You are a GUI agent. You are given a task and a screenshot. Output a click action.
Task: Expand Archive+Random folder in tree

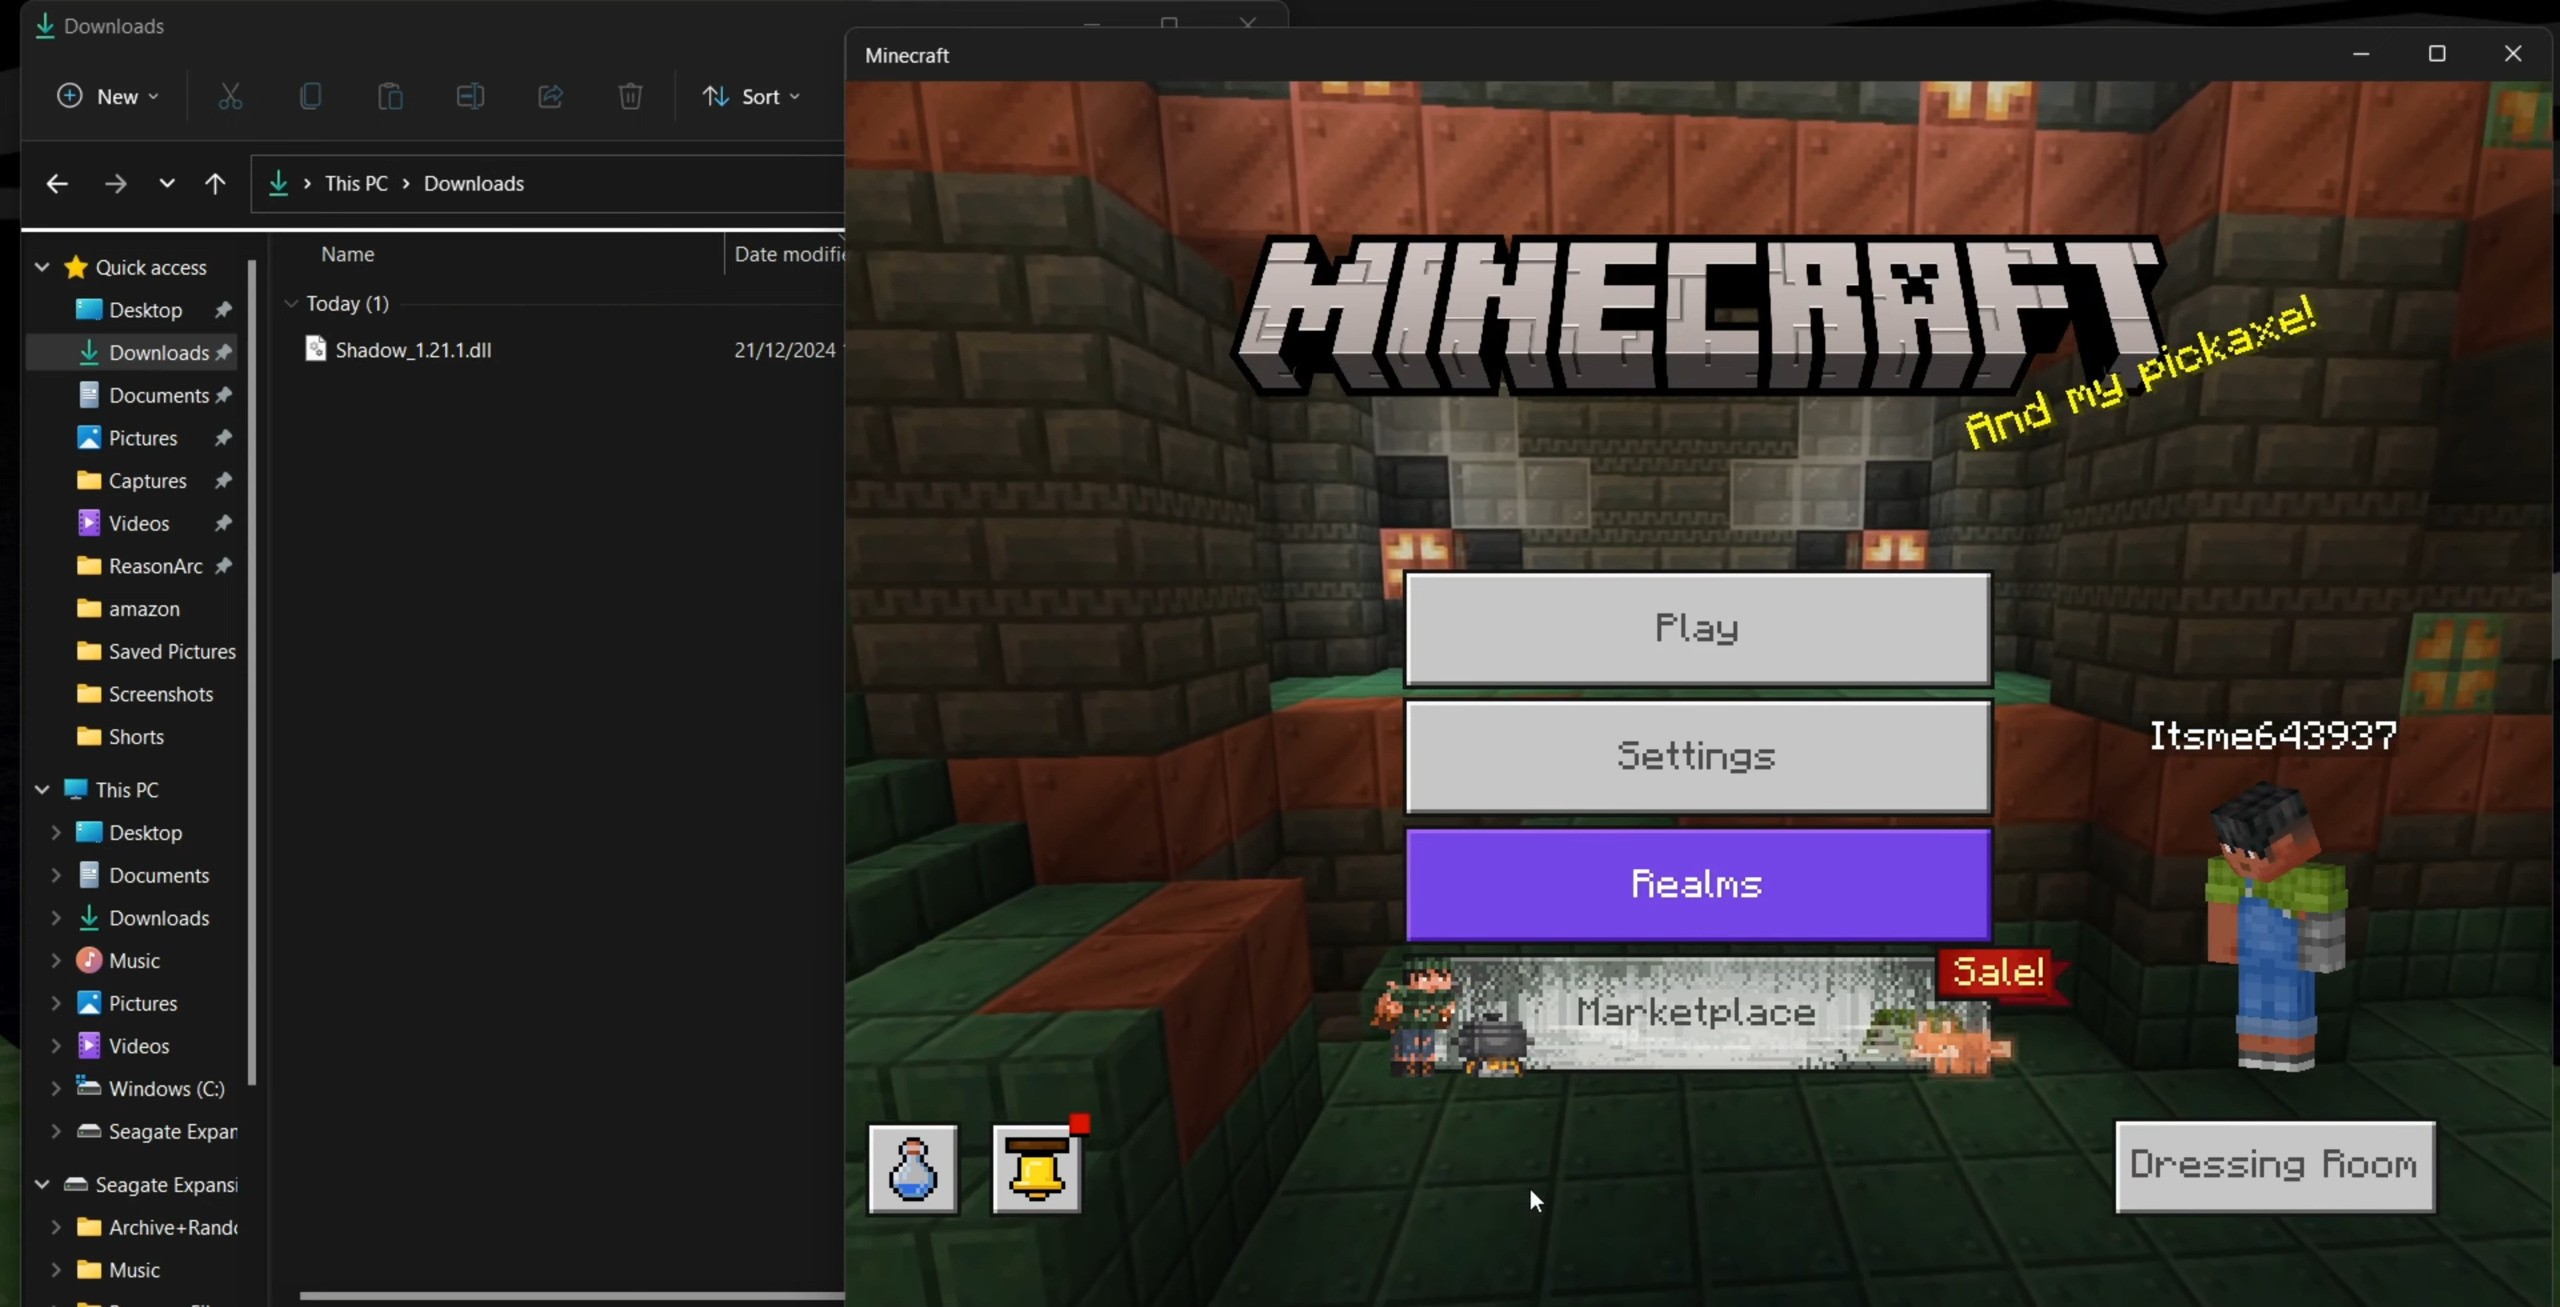(56, 1227)
